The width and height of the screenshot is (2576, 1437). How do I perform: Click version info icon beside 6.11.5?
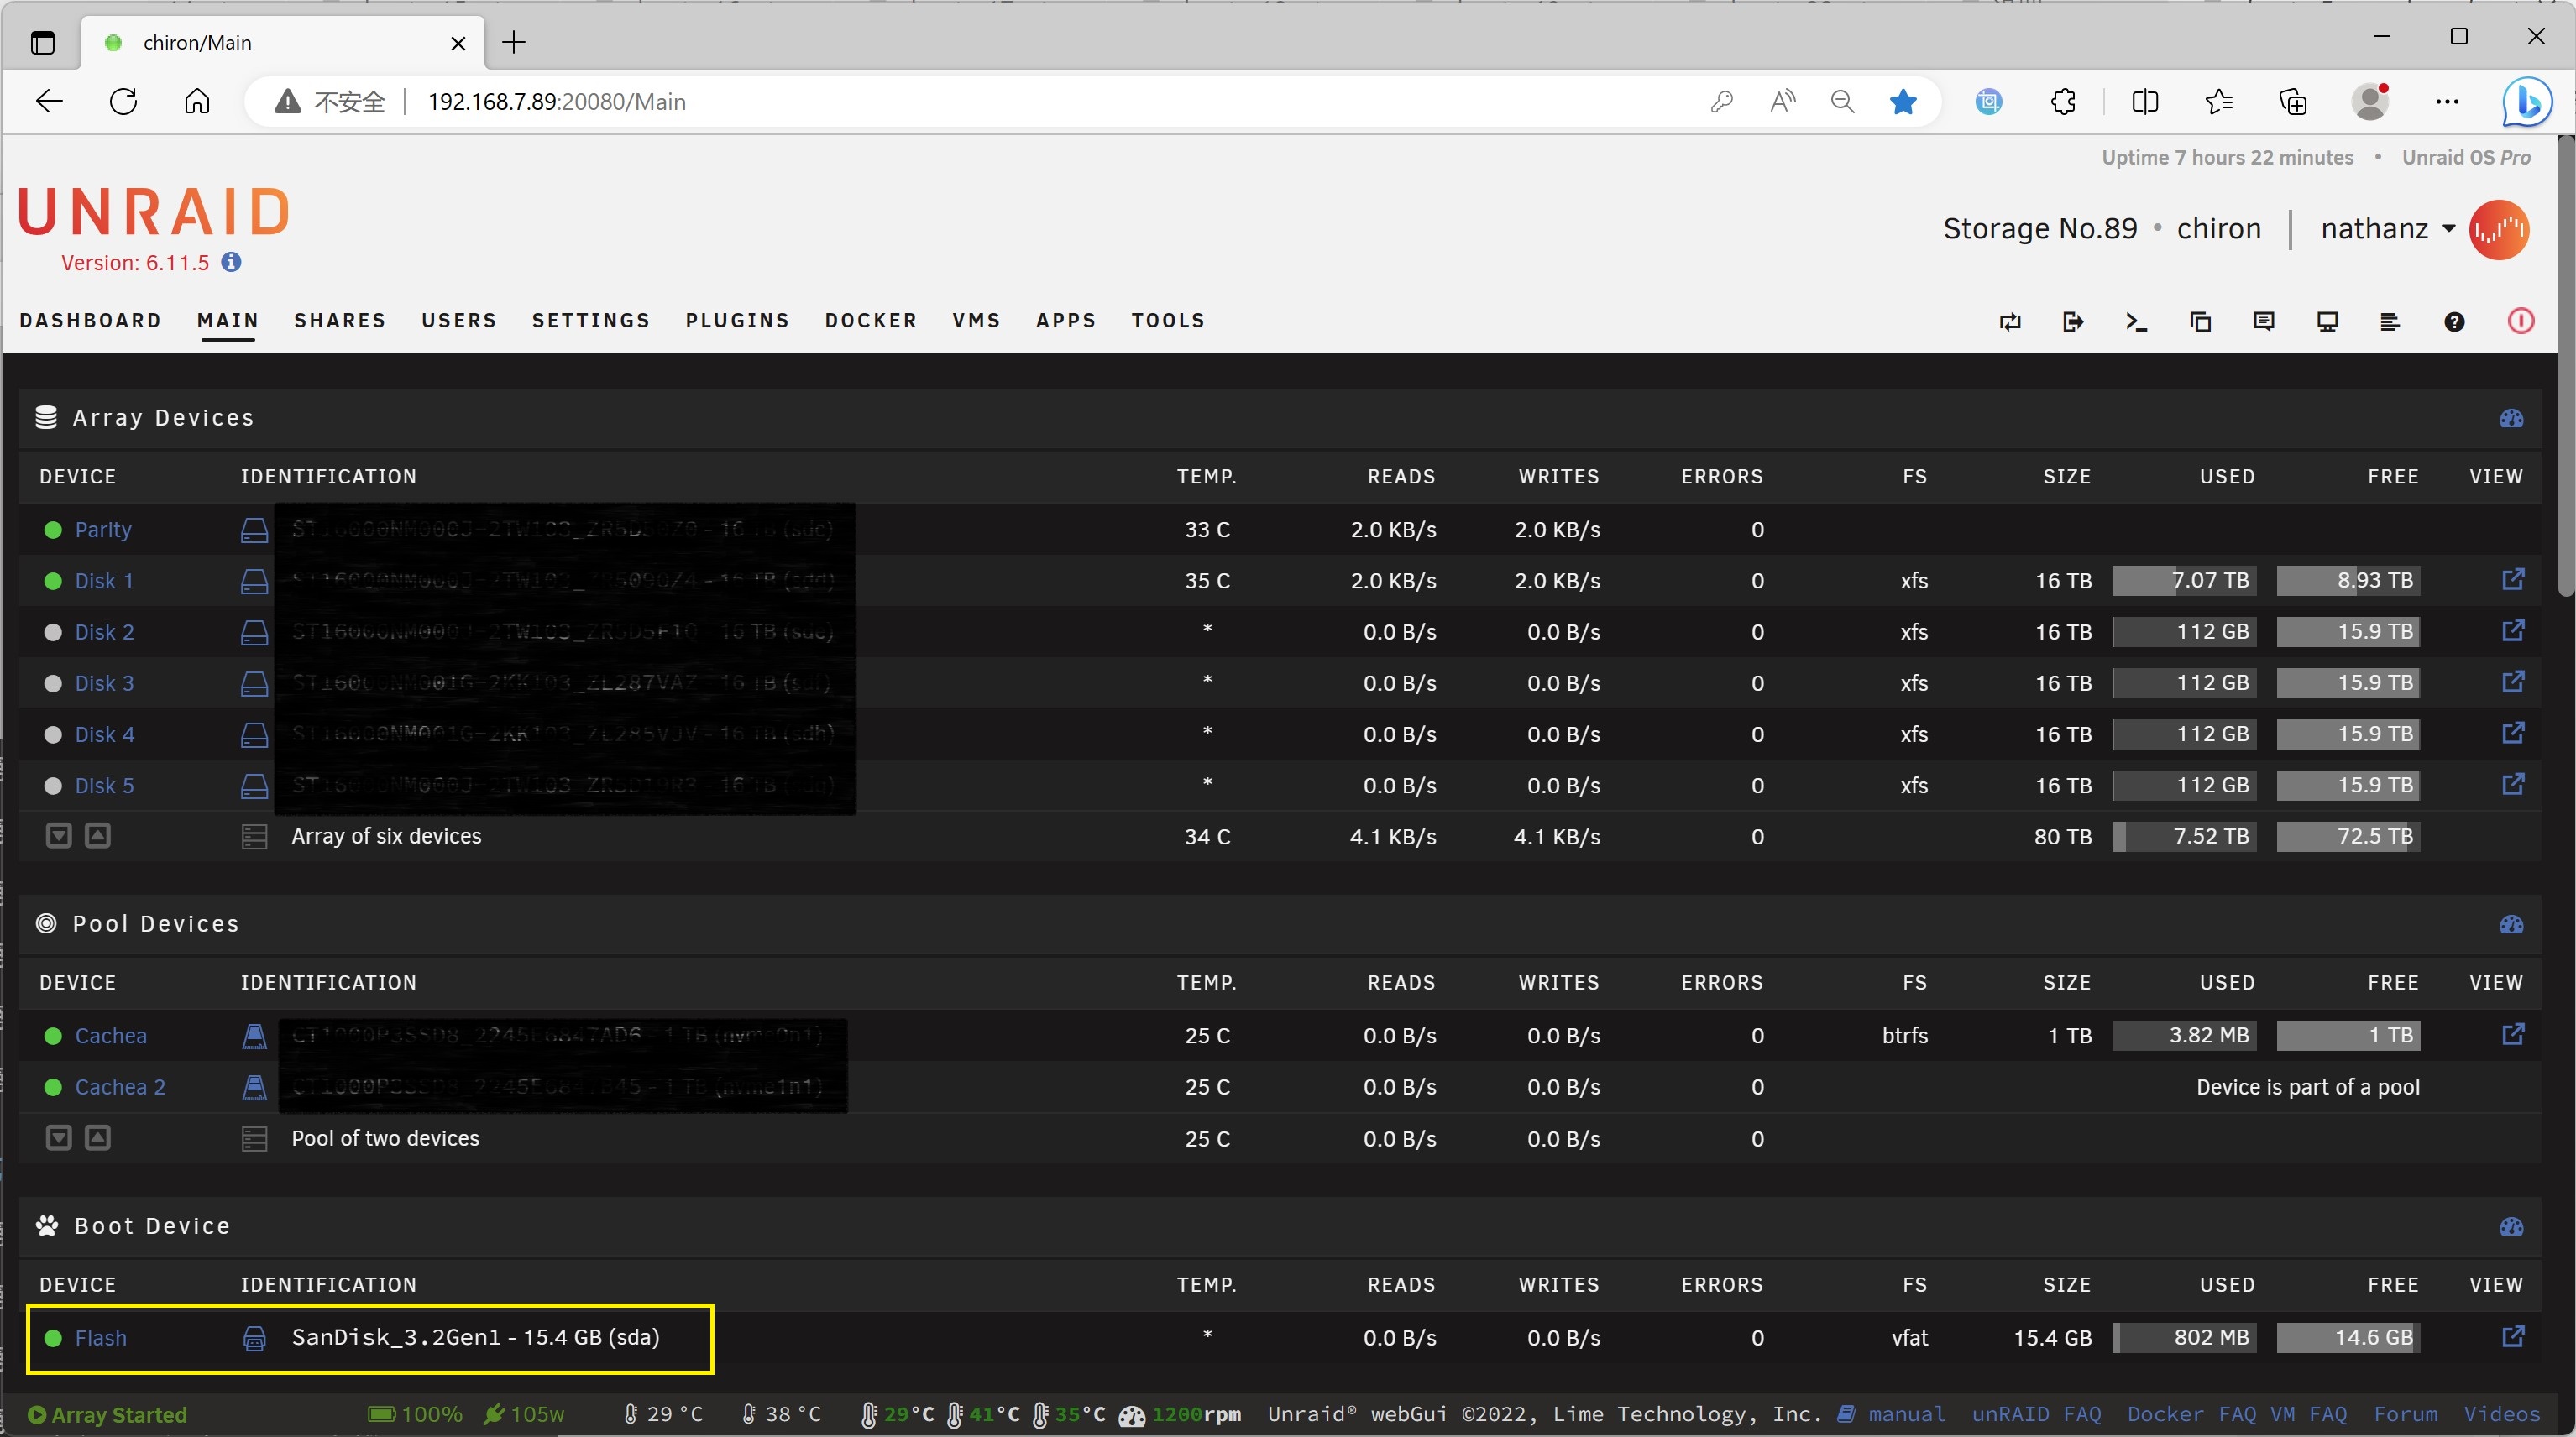231,262
